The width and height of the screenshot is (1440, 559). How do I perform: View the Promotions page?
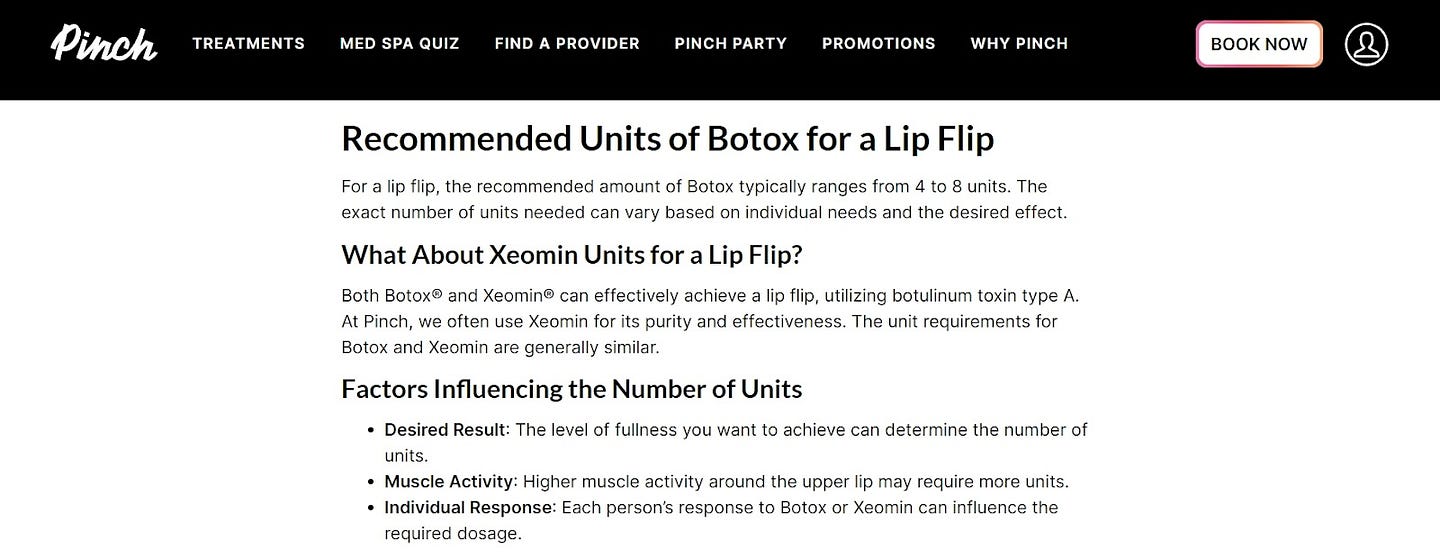(x=878, y=44)
